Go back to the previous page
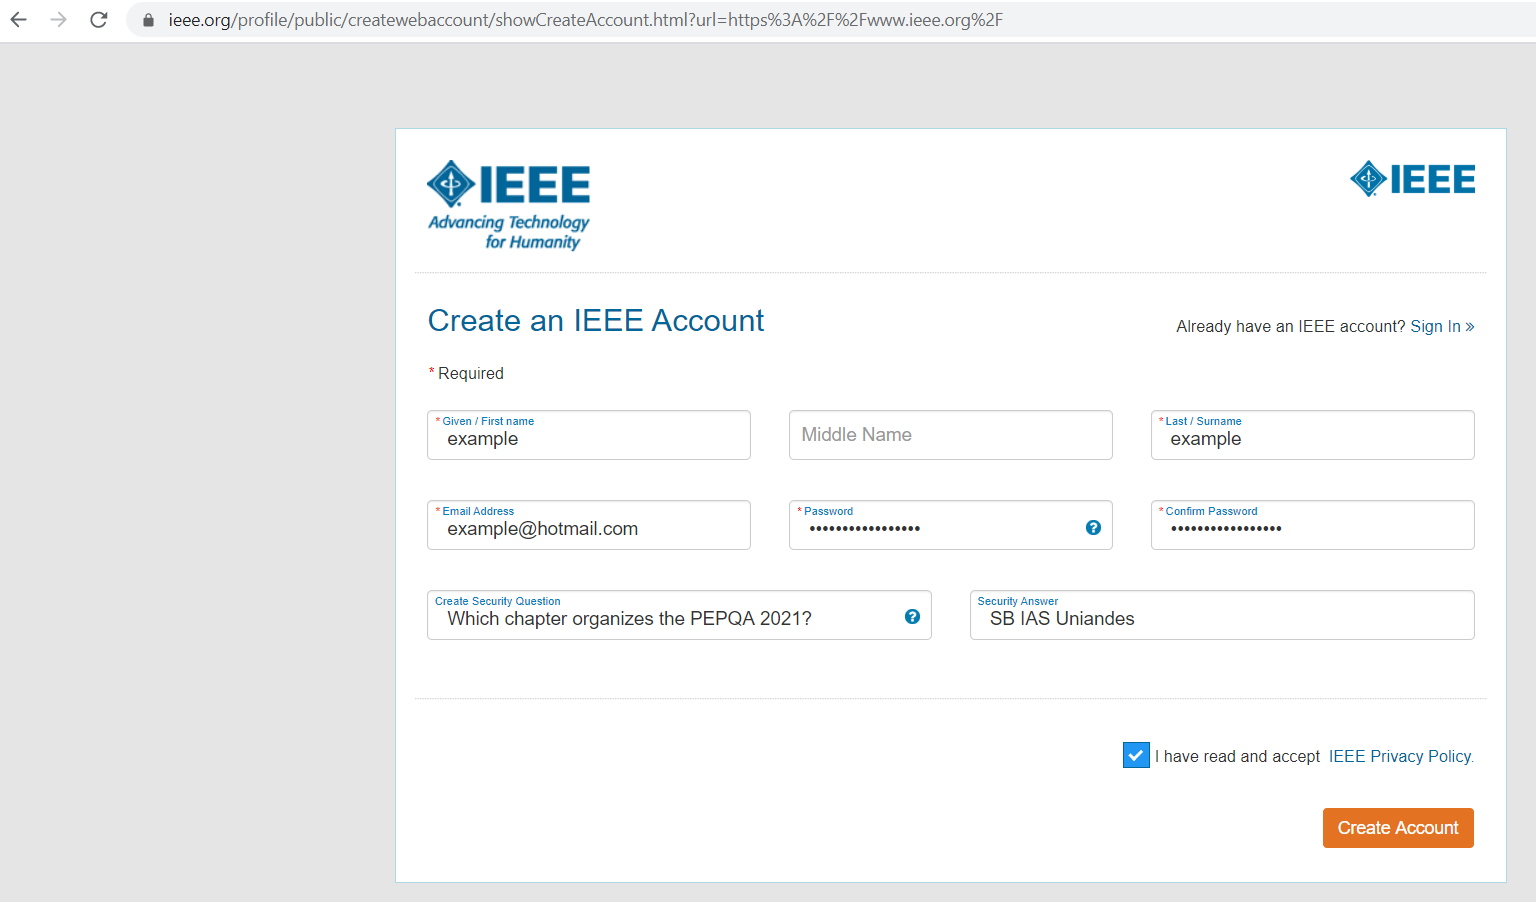Screen dimensions: 1536x902 [19, 20]
